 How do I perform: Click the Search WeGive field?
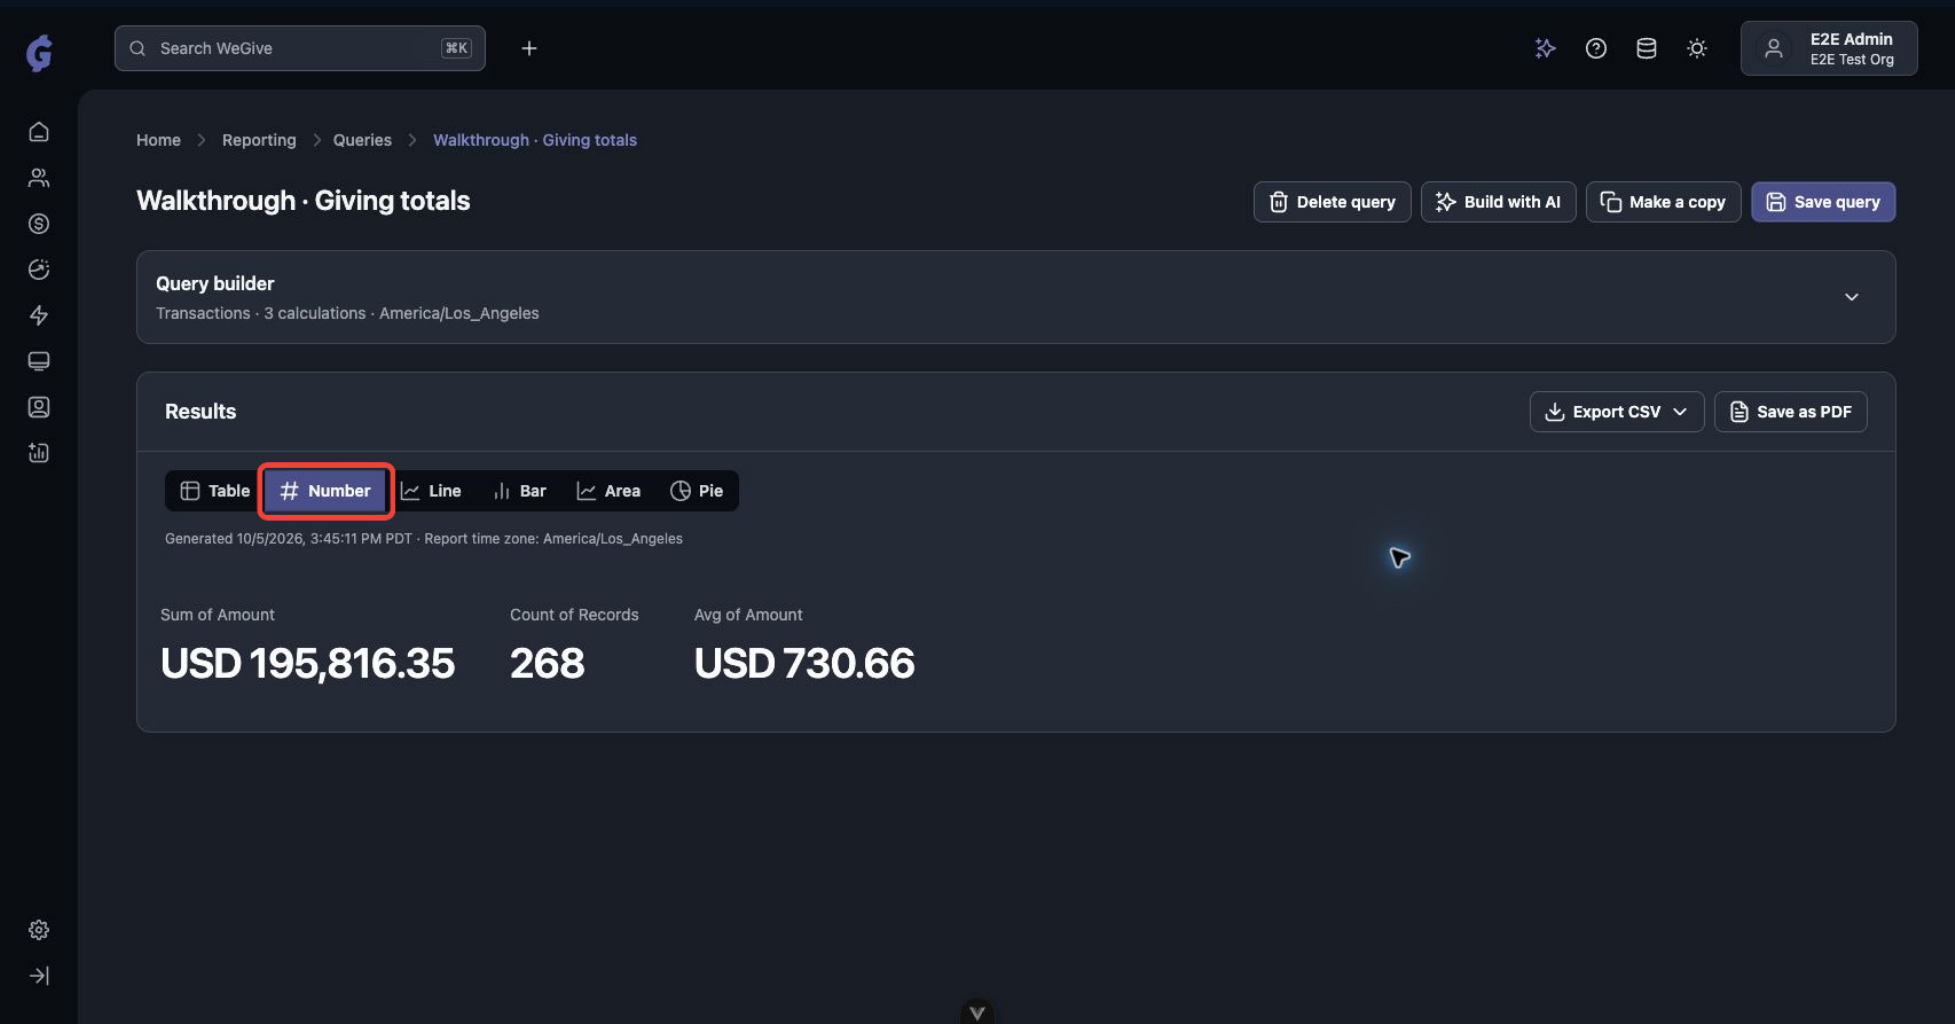tap(300, 48)
